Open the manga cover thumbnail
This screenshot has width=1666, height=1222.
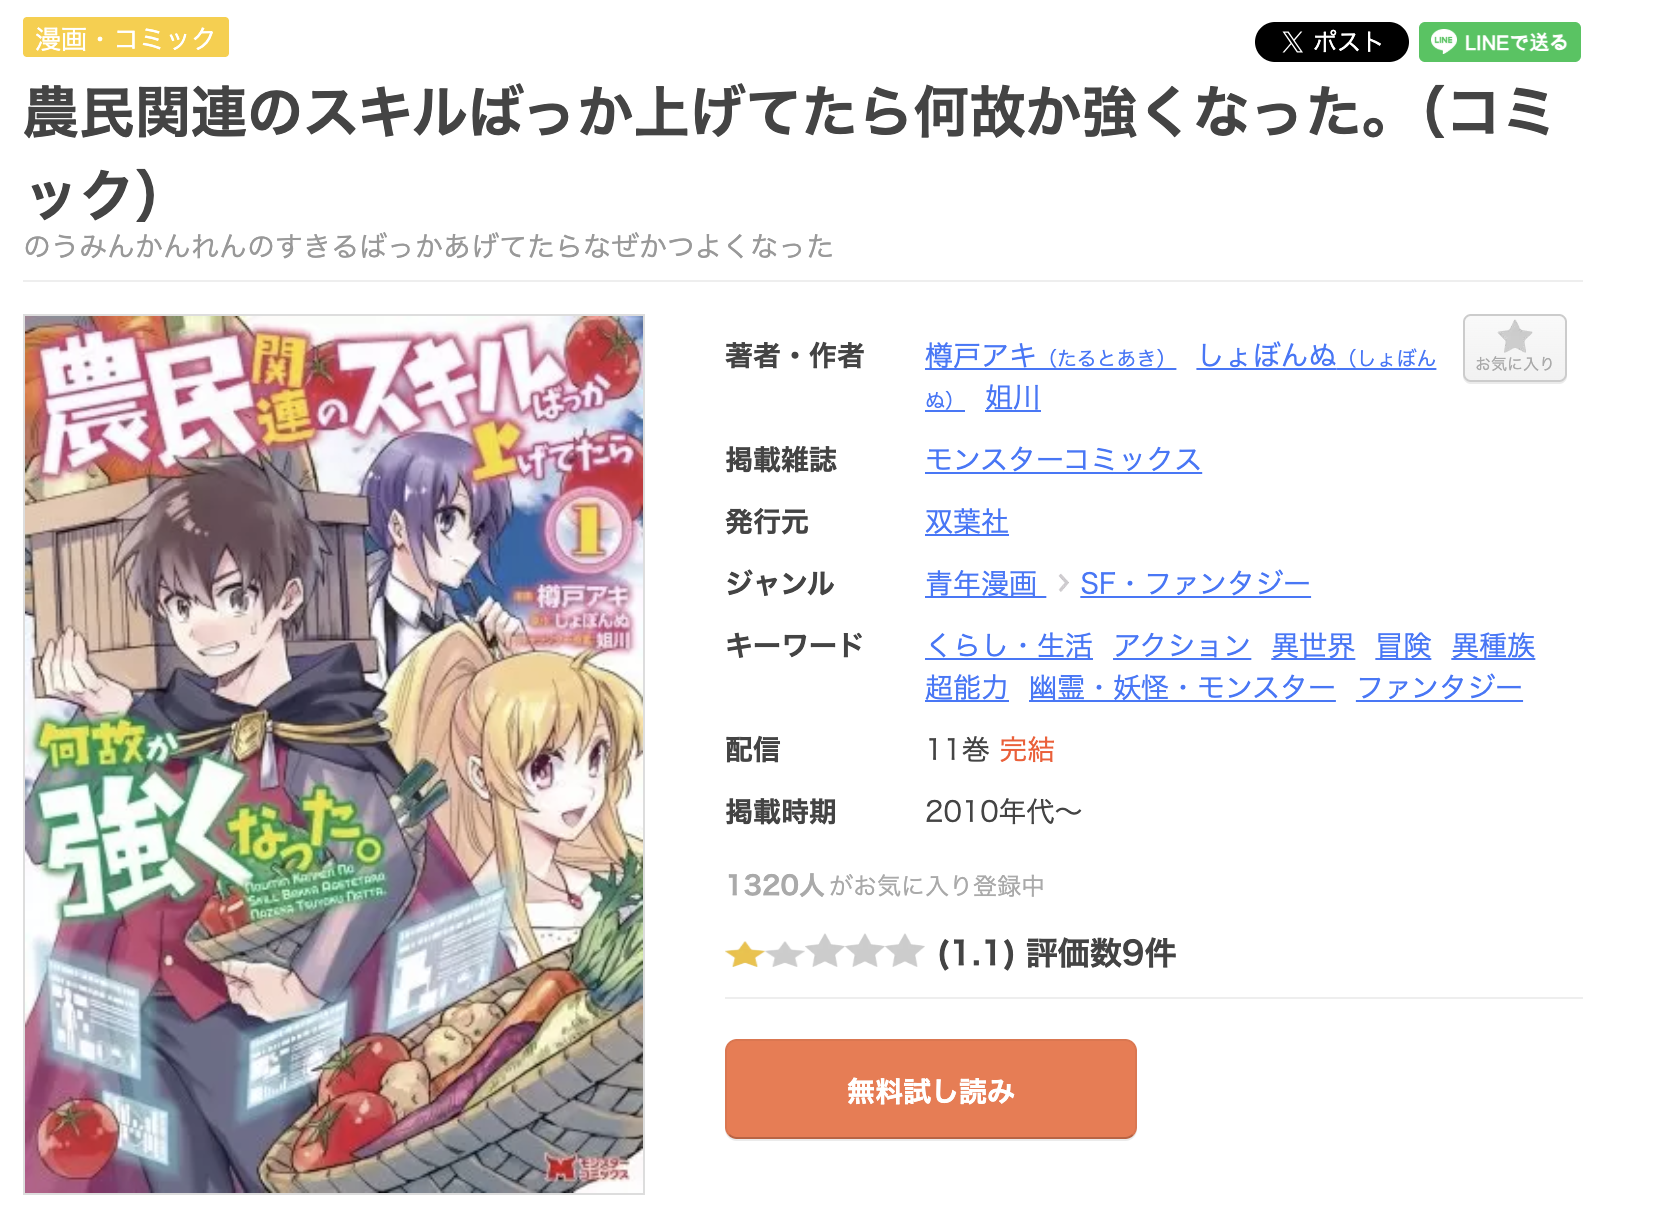tap(334, 754)
